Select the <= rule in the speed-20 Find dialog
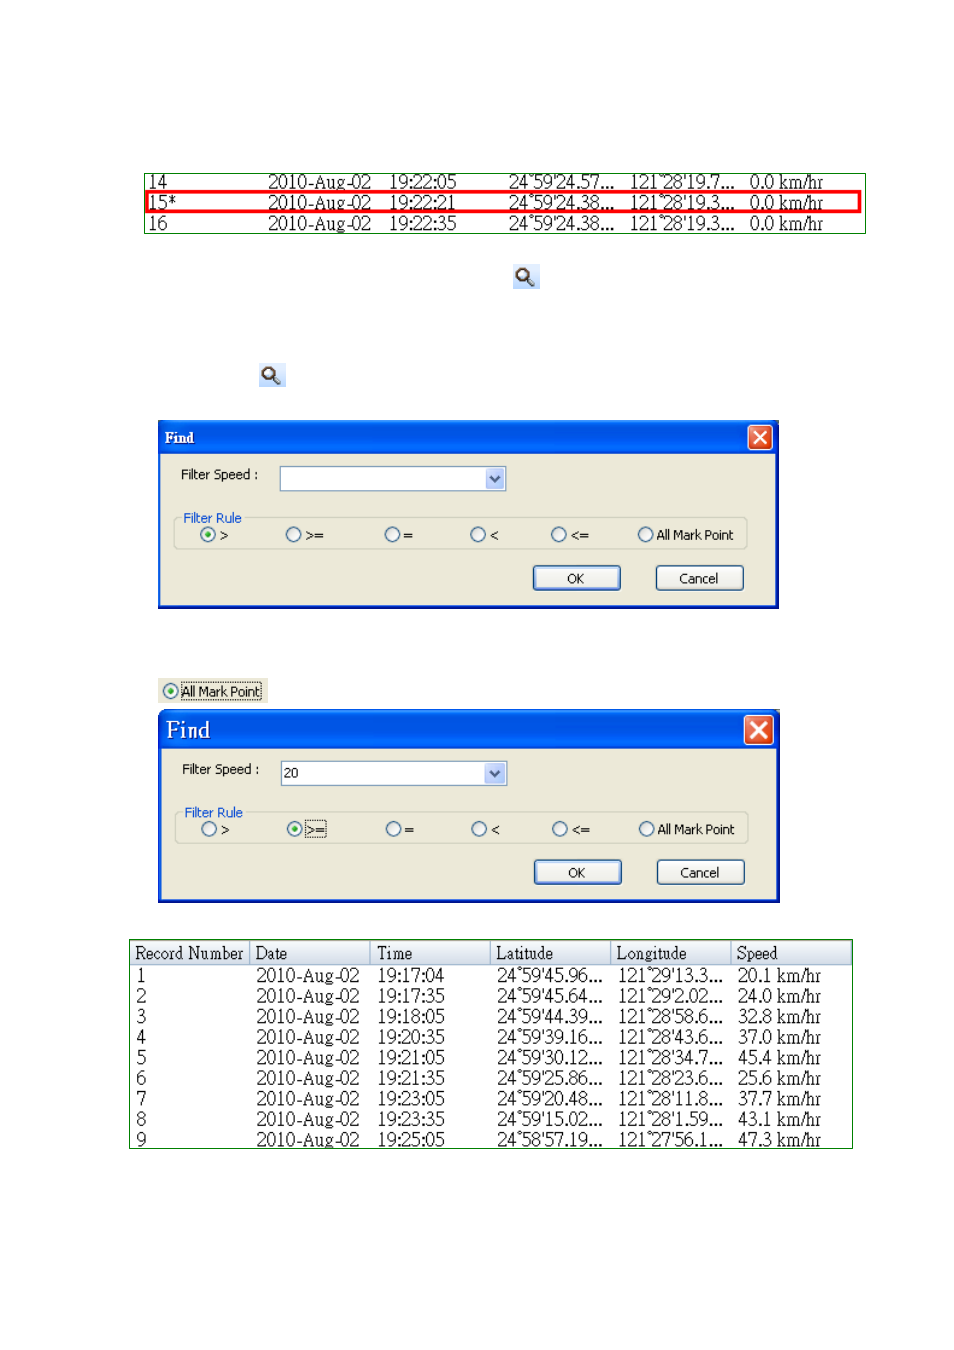 coord(560,829)
